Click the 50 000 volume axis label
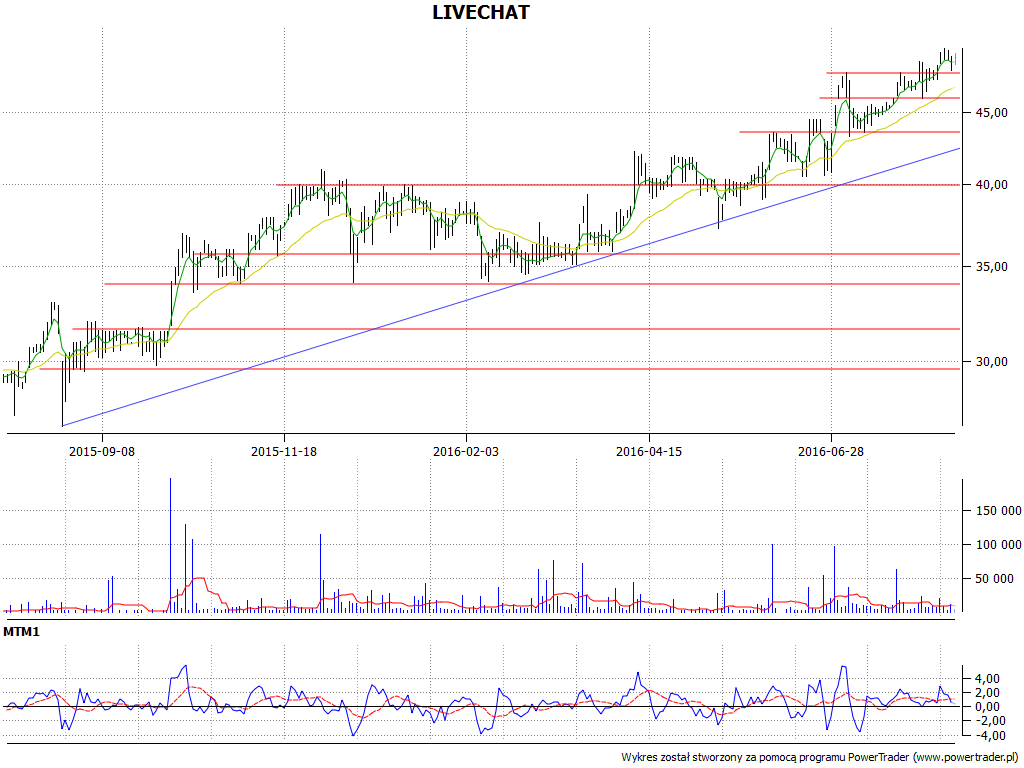Screen dimensions: 1024x768 [995, 579]
